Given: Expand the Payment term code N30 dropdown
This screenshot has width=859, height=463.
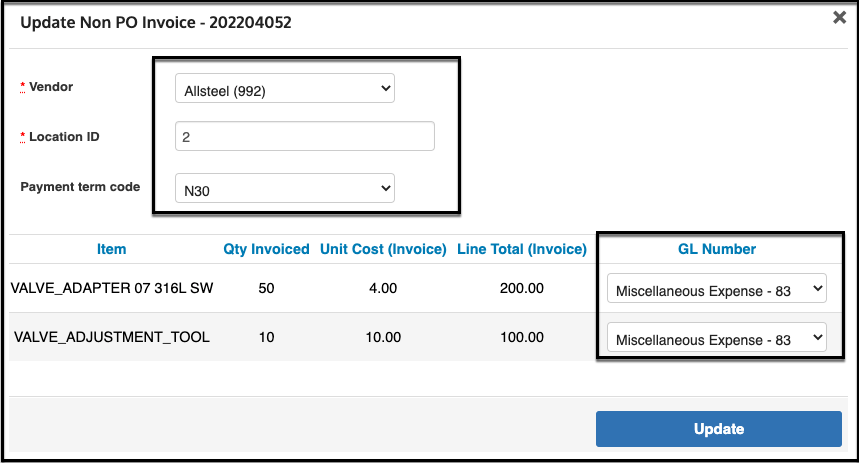Looking at the screenshot, I should pos(285,188).
